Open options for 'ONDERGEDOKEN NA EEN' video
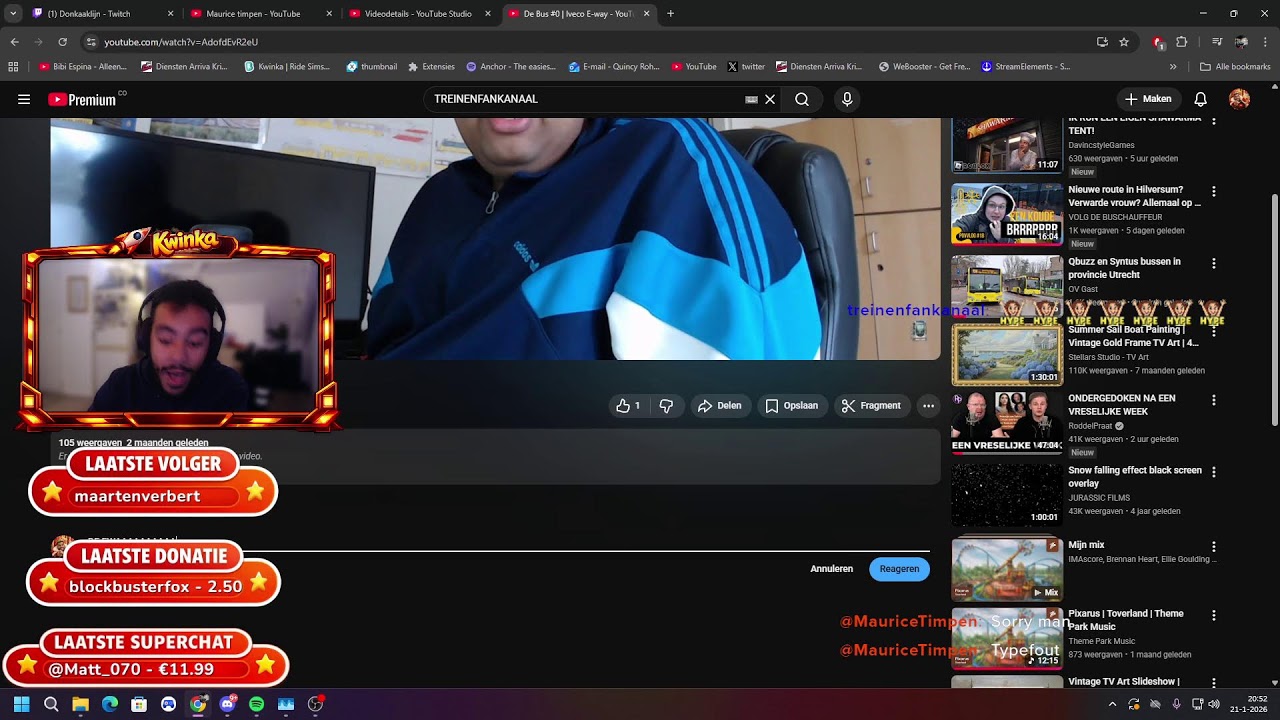This screenshot has height=720, width=1280. (x=1214, y=400)
